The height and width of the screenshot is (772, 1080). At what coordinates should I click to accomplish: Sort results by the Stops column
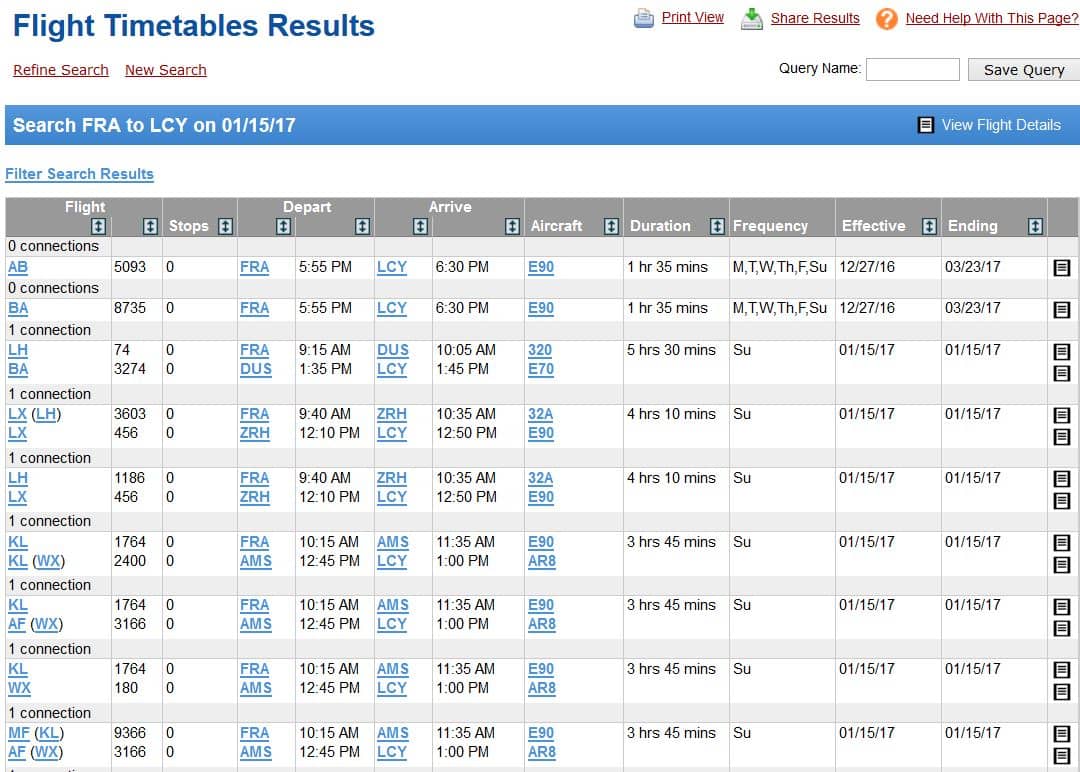pos(225,227)
